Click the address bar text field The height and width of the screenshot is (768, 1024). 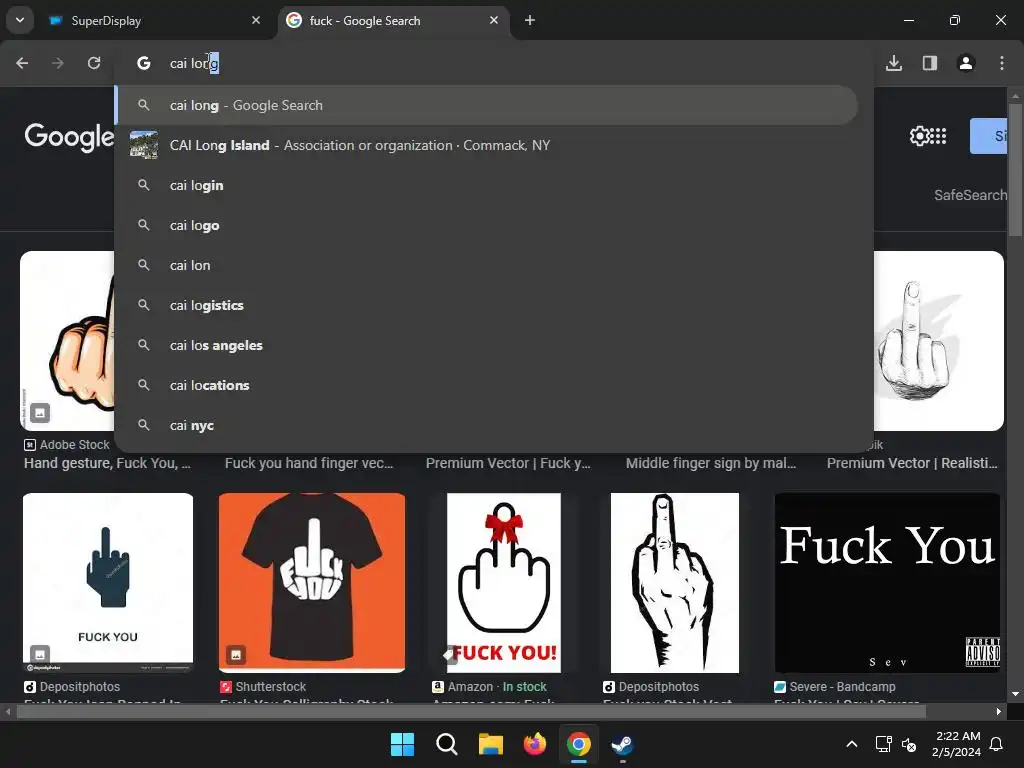(x=496, y=63)
